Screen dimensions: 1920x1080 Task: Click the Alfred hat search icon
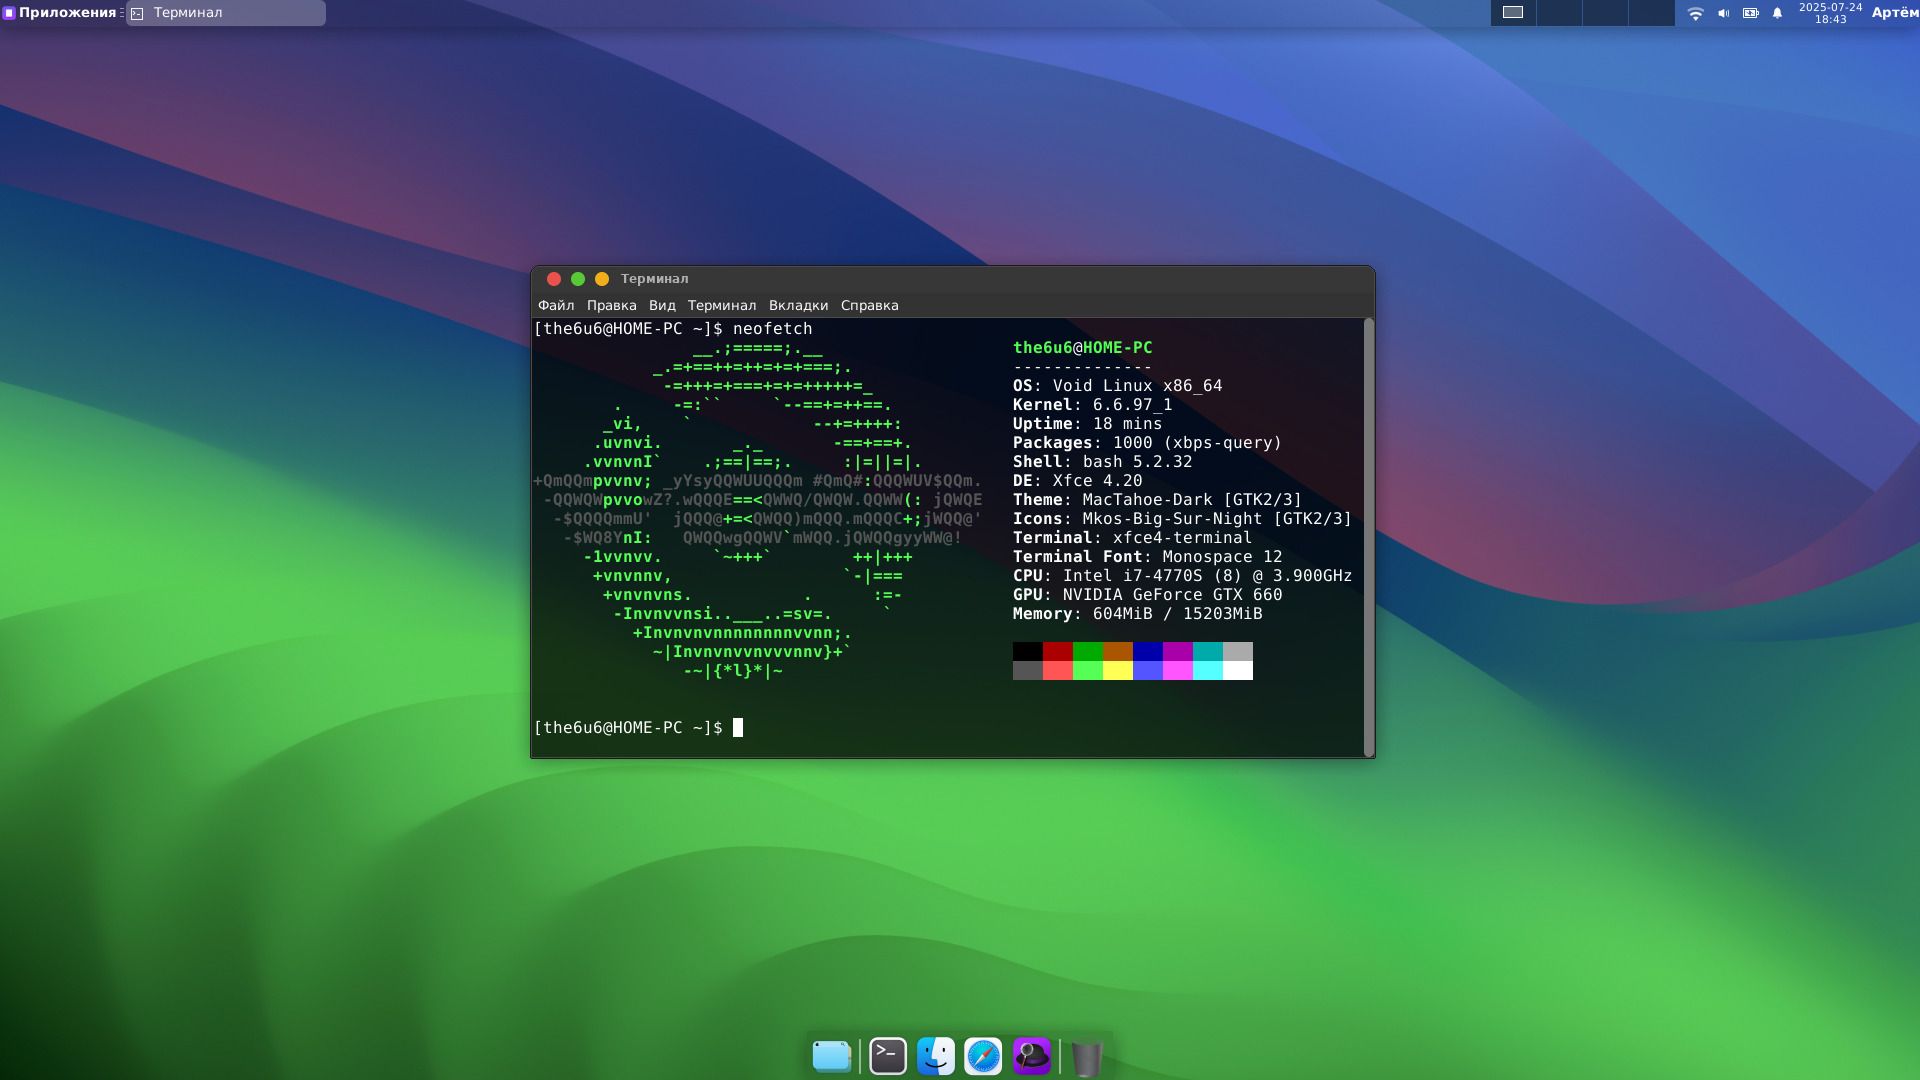tap(1031, 1056)
